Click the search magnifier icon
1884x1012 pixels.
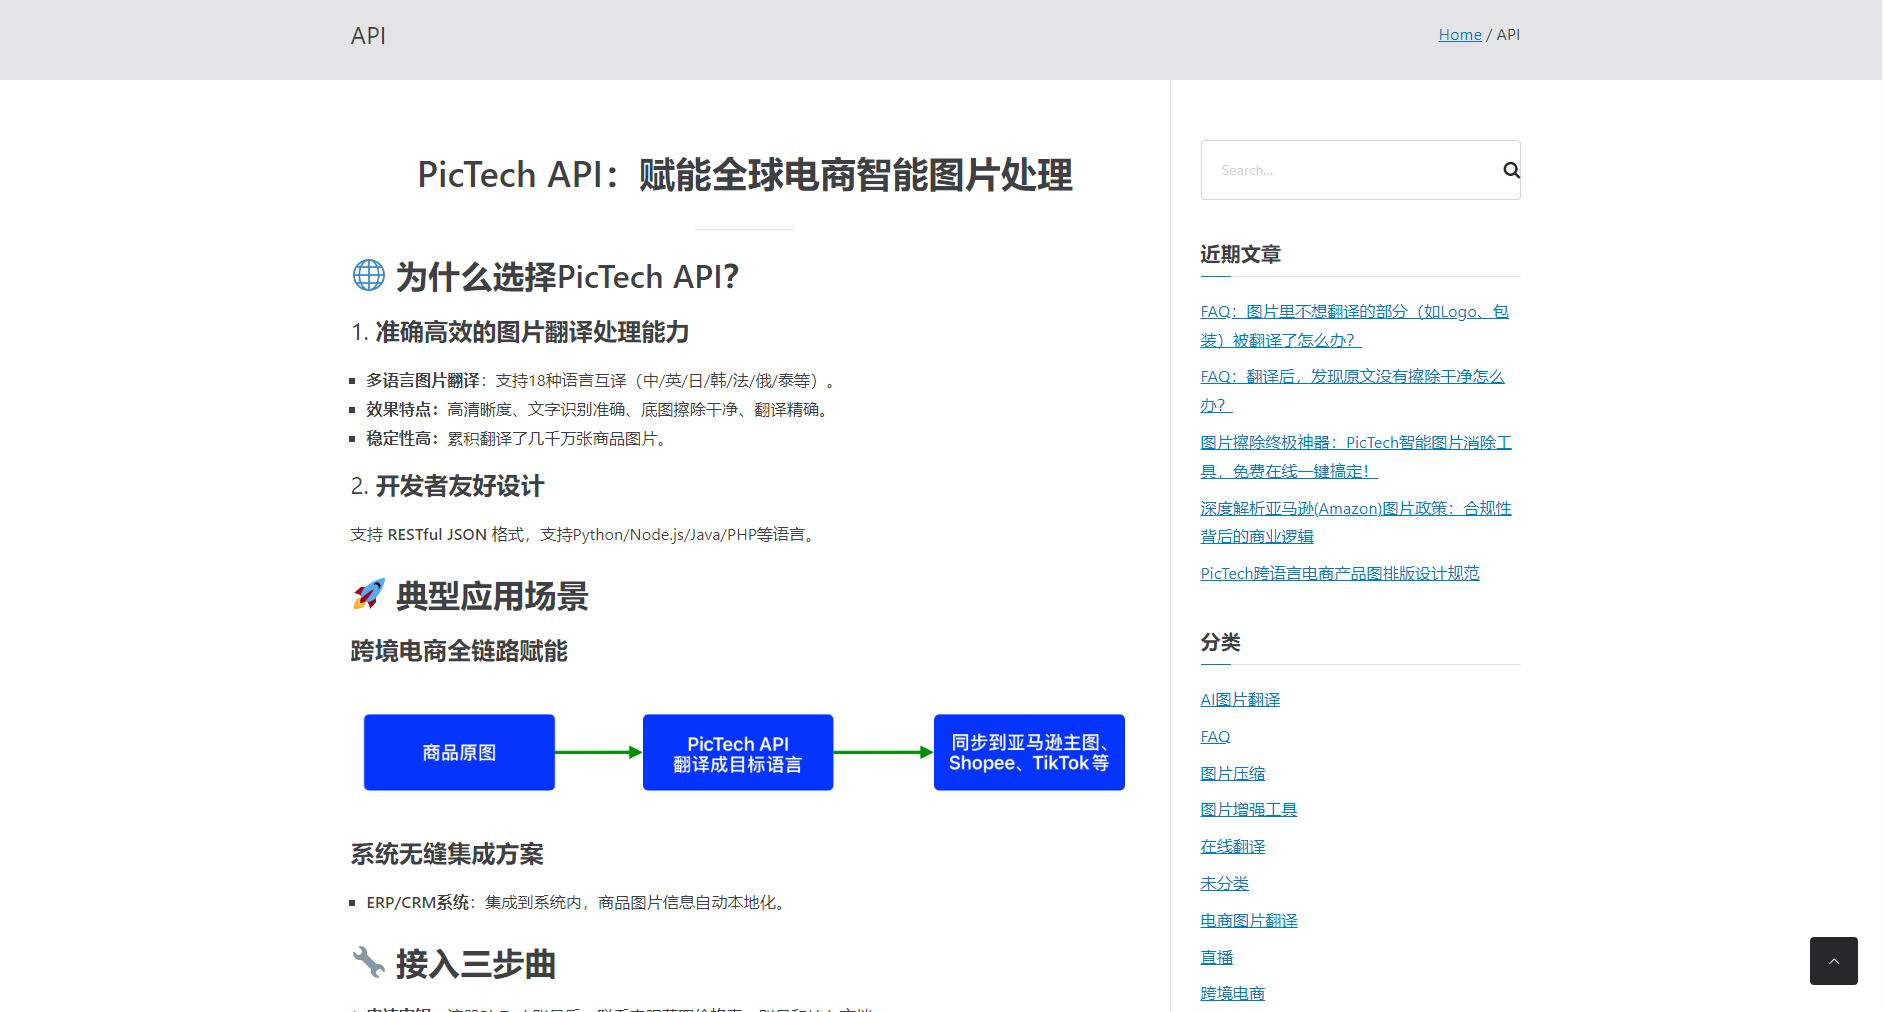point(1511,170)
